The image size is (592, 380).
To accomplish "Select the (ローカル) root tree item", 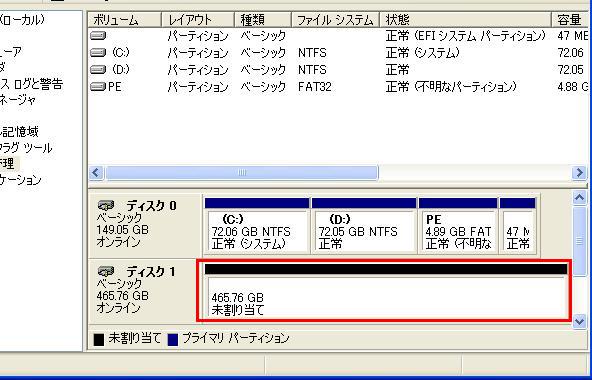I will (22, 20).
